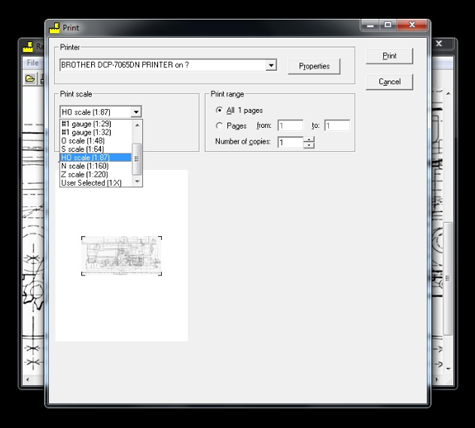Collapse the print scale dropdown arrow
This screenshot has height=428, width=475.
pyautogui.click(x=136, y=112)
